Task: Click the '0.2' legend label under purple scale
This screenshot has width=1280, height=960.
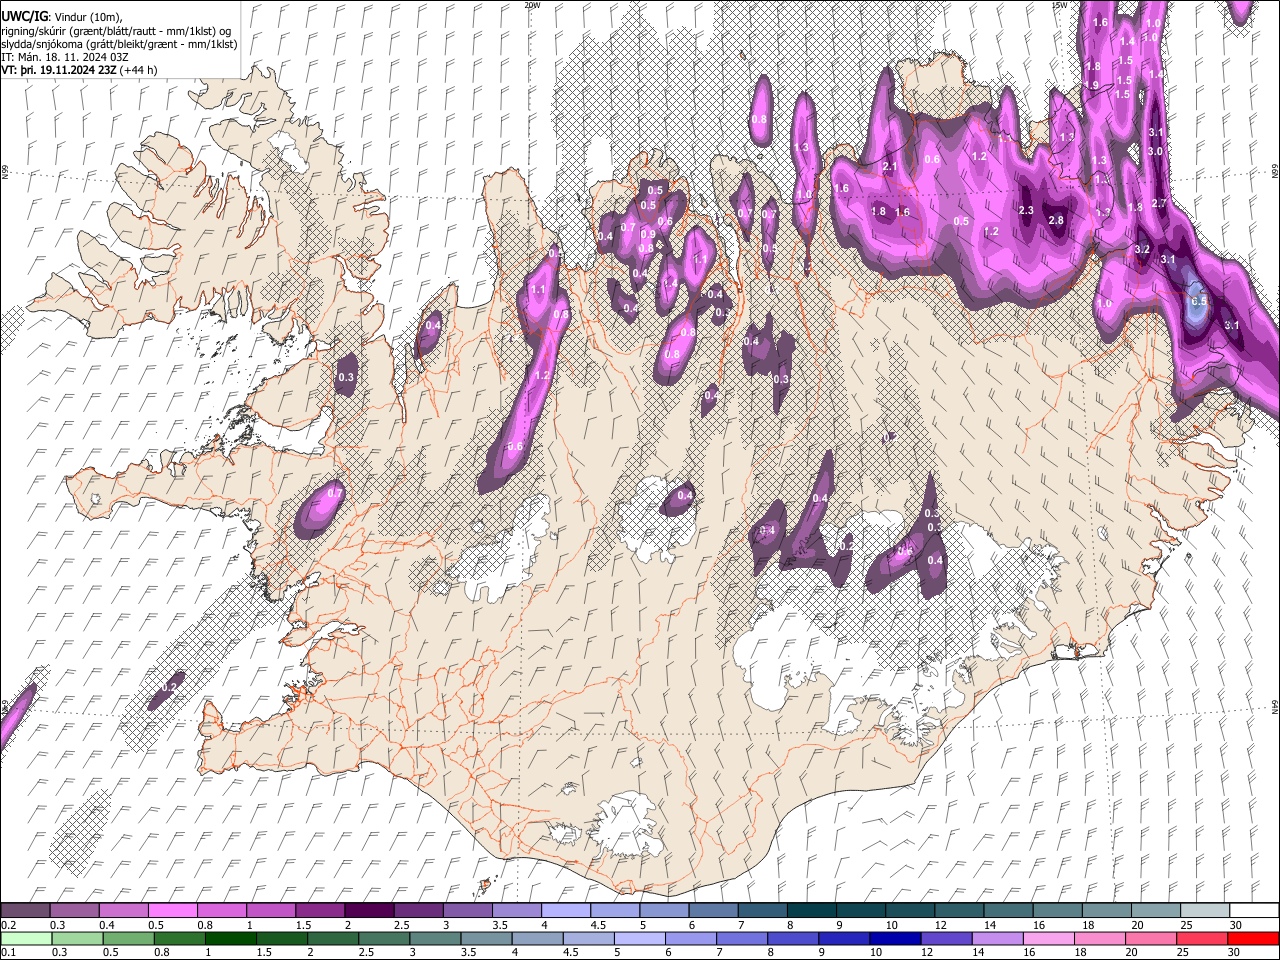Action: click(7, 925)
